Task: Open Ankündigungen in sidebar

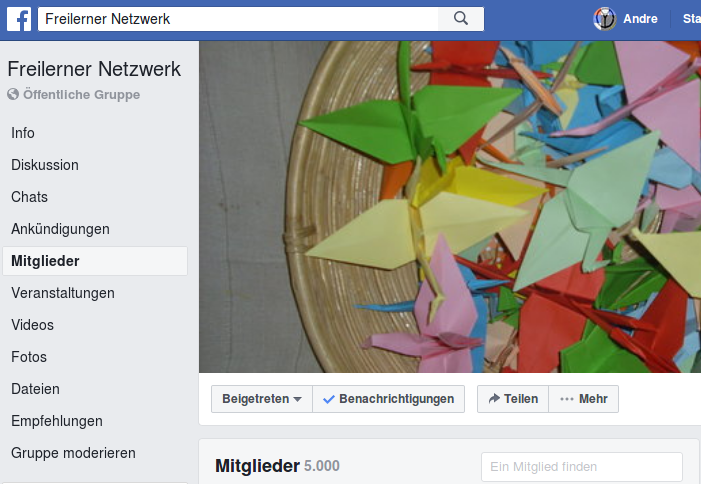Action: 60,229
